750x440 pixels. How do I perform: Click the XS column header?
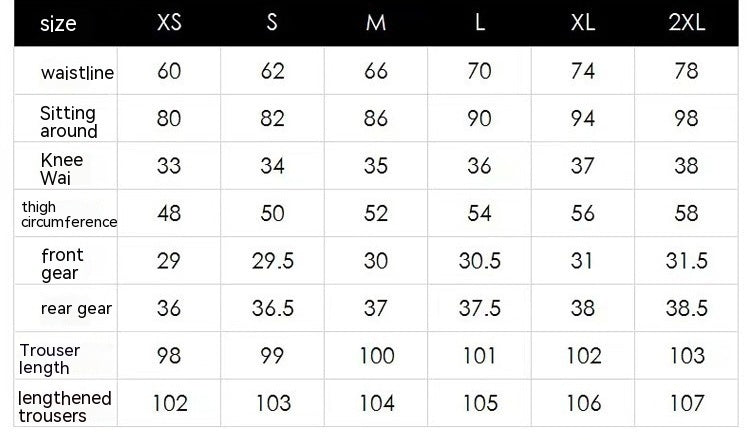point(170,24)
